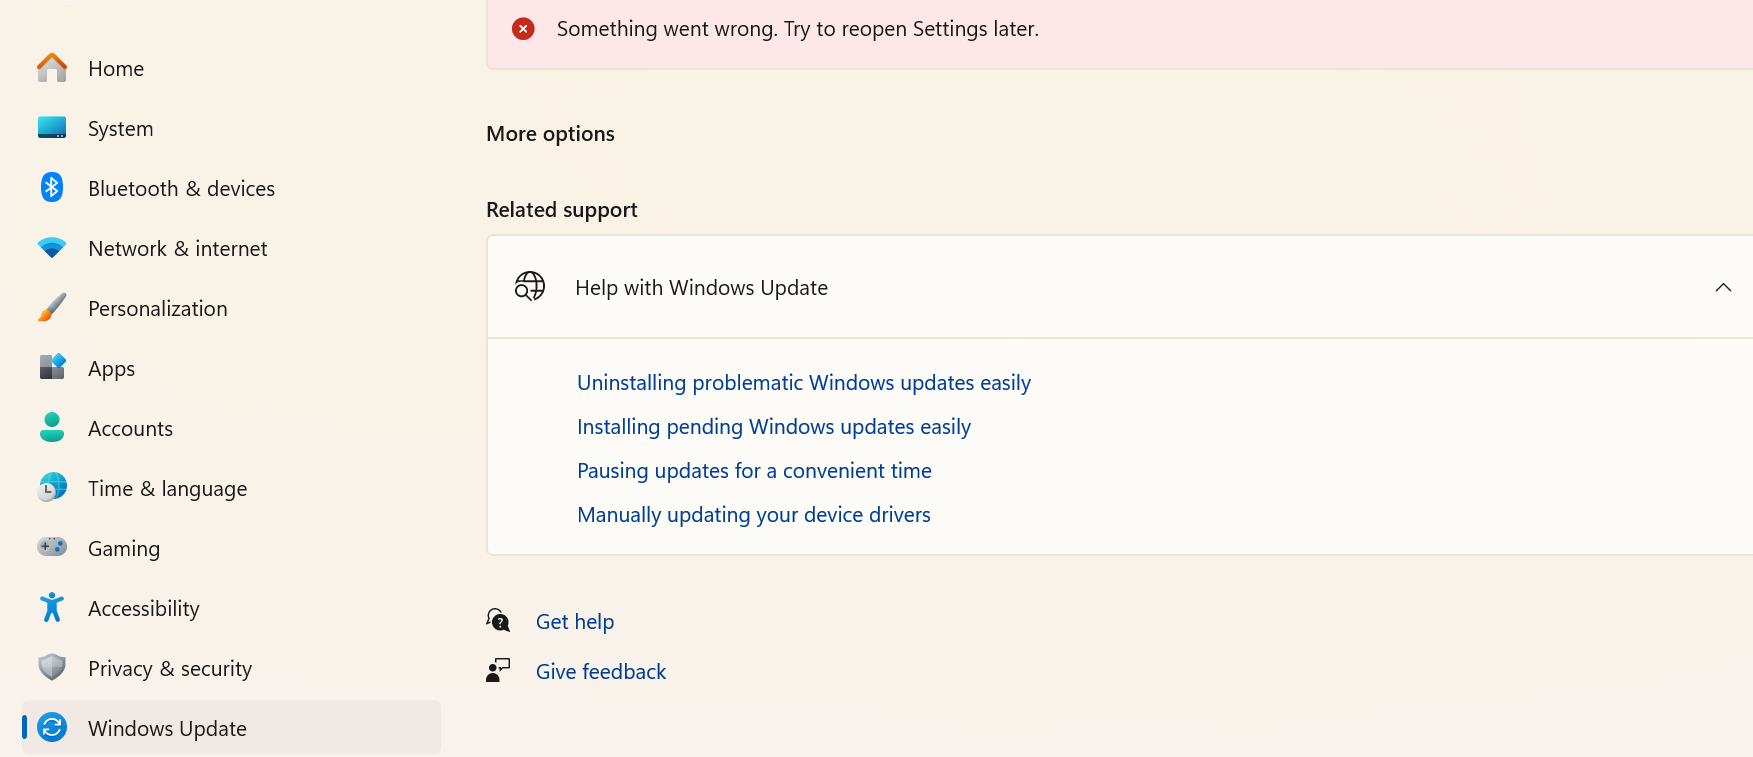Click the red error icon in banner
Screen dimensions: 1753x757
tap(523, 29)
